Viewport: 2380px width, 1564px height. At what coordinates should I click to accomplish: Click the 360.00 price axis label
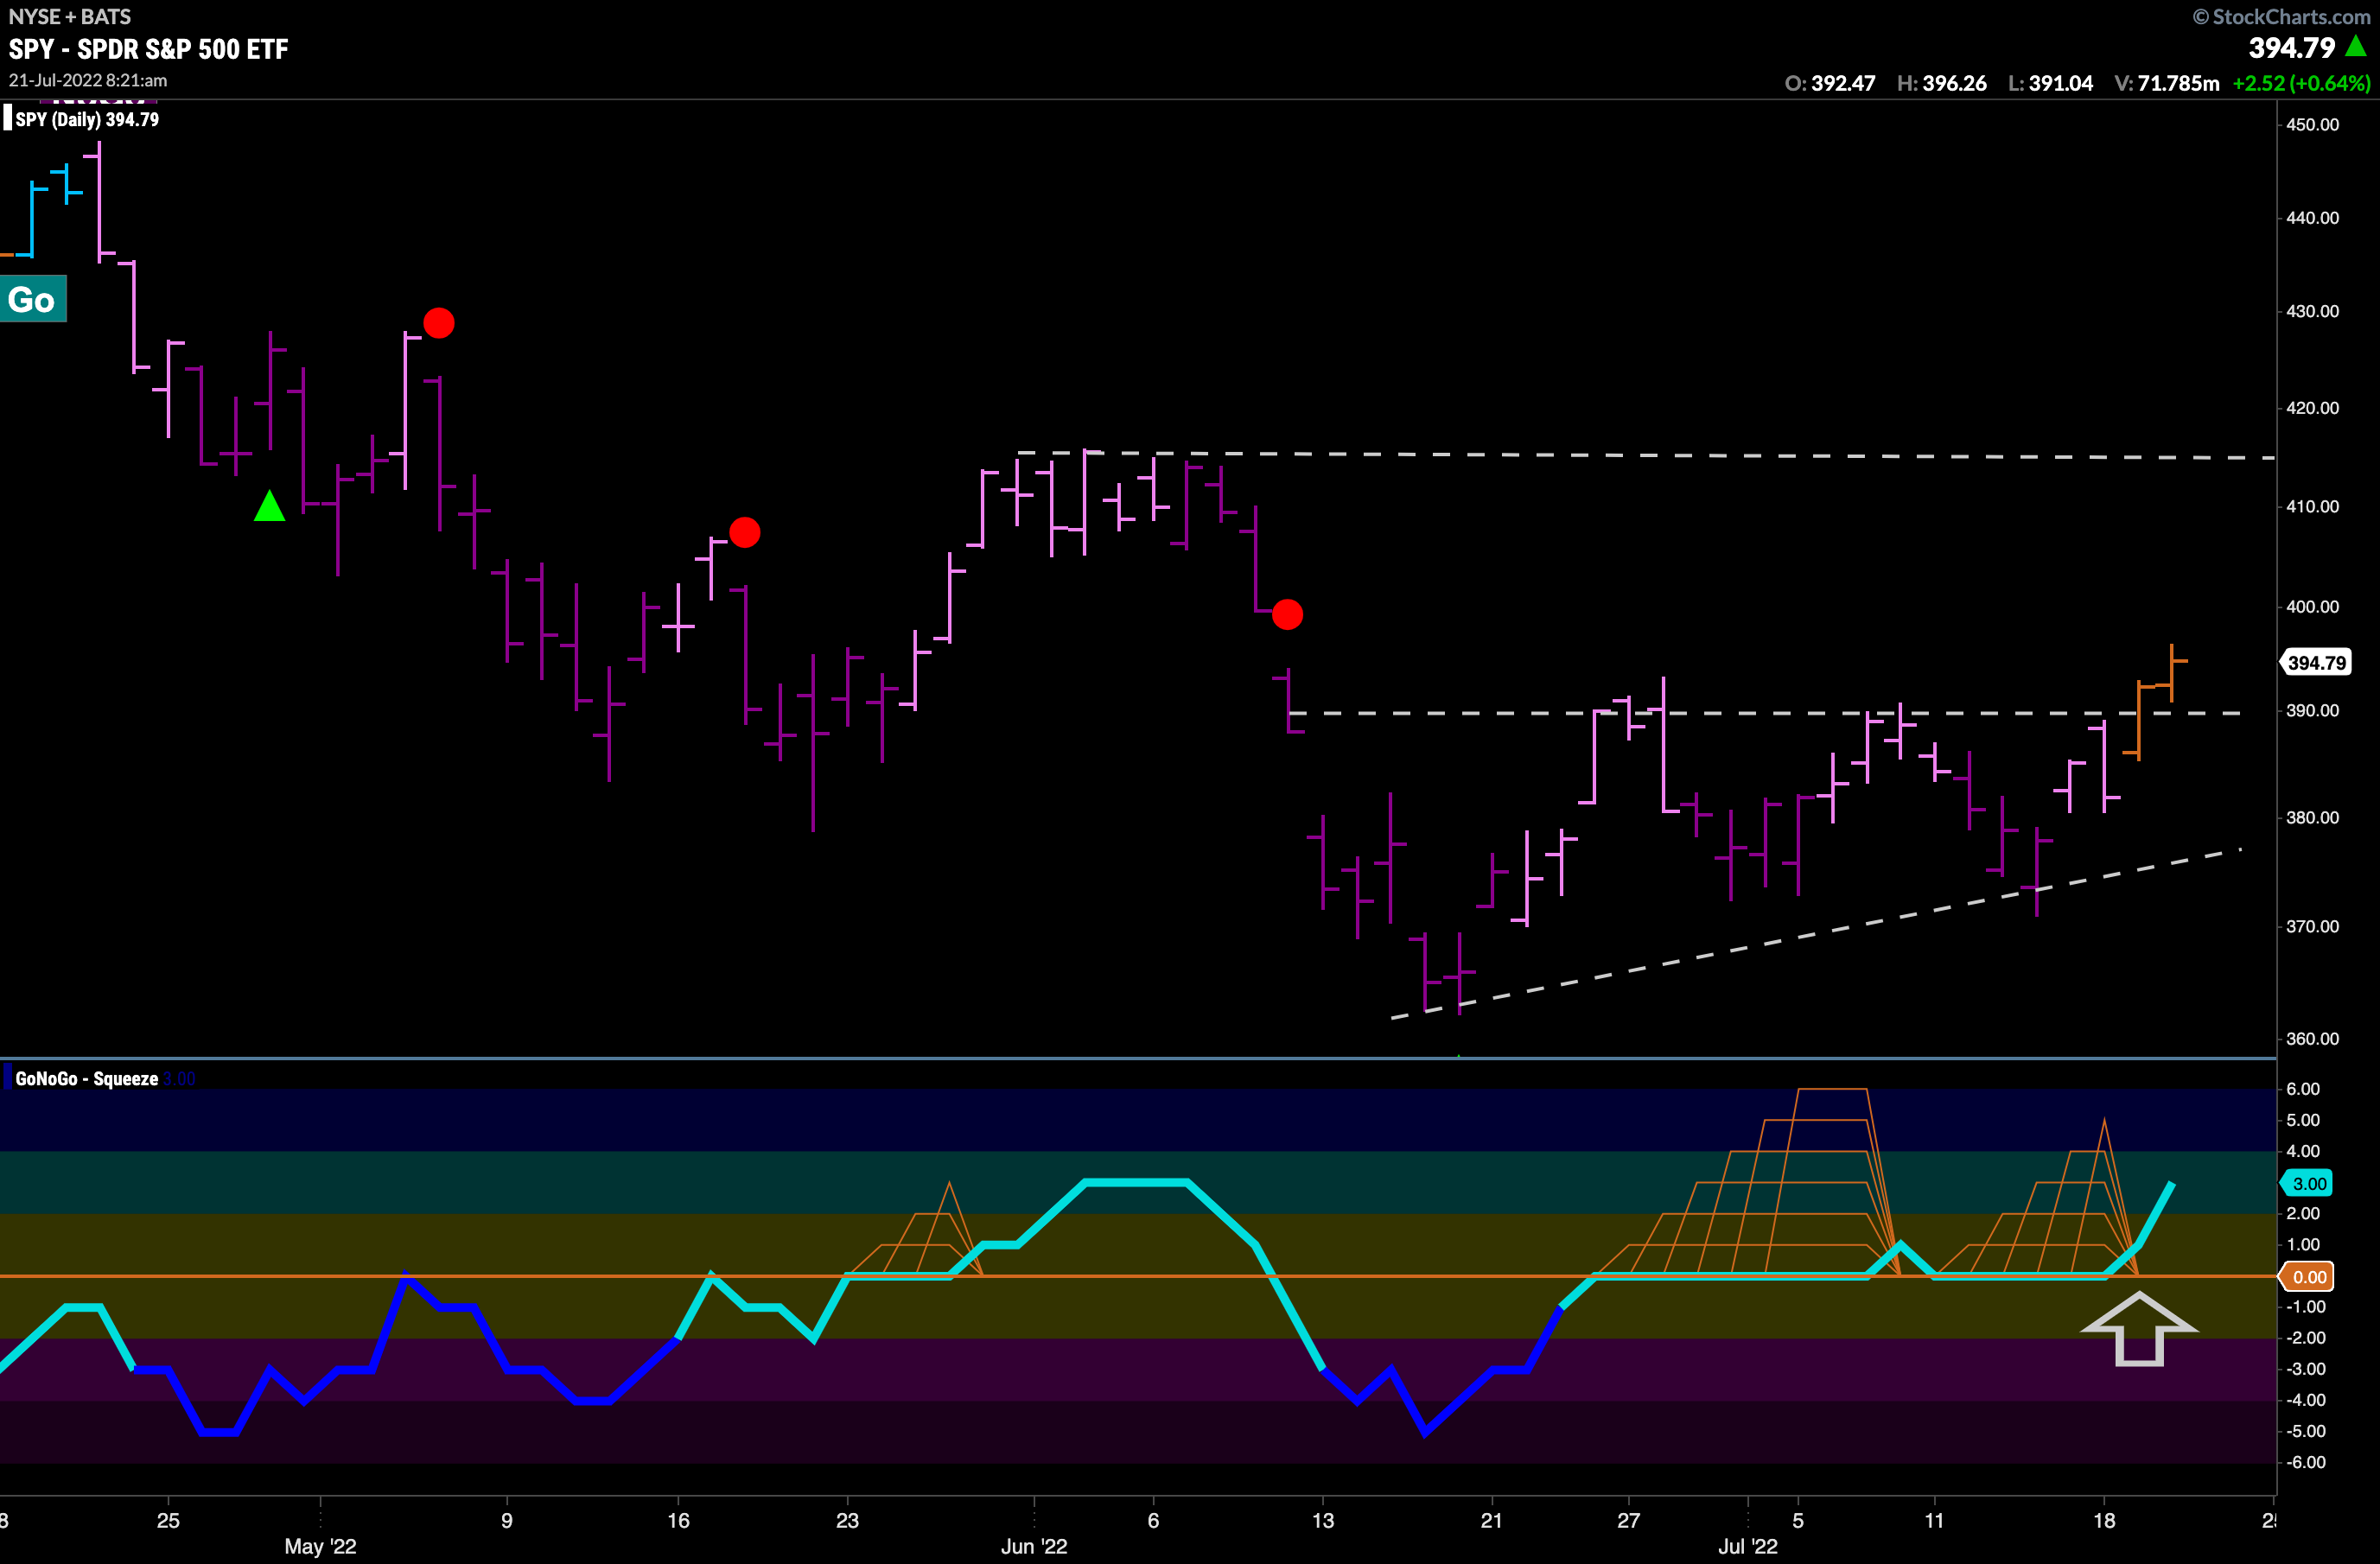point(2313,1039)
